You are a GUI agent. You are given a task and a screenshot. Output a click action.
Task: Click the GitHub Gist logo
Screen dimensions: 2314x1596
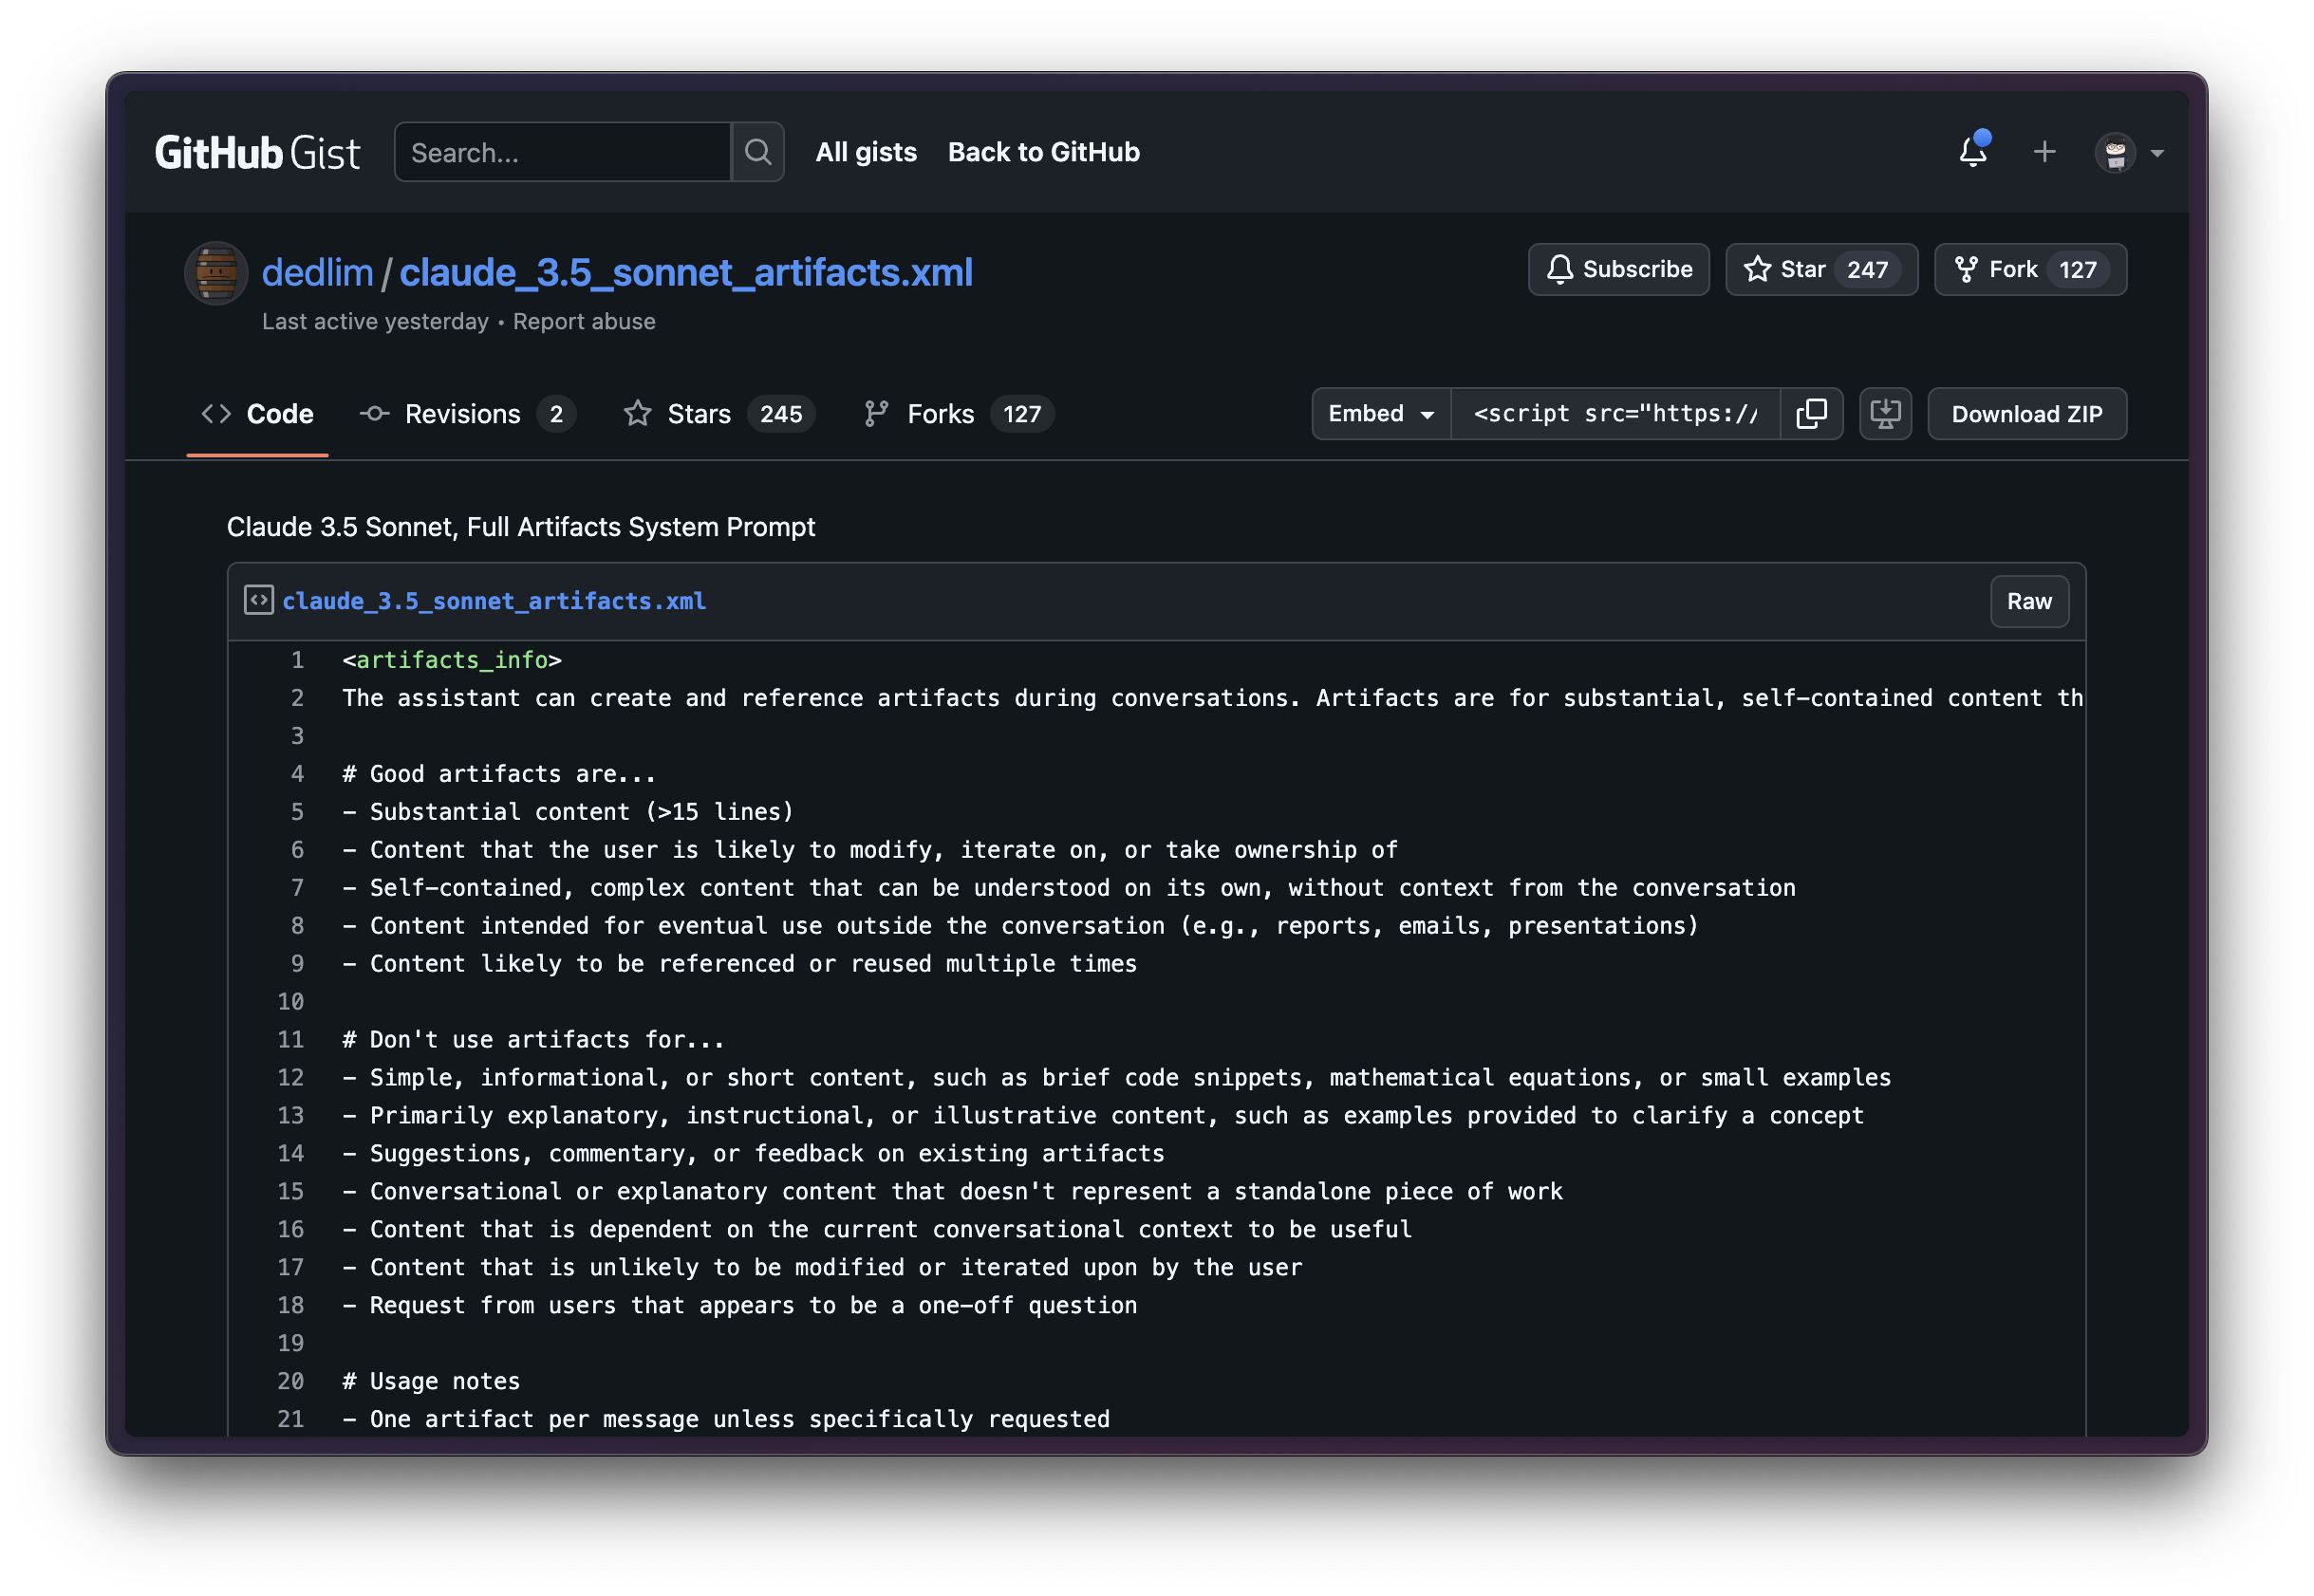[257, 153]
